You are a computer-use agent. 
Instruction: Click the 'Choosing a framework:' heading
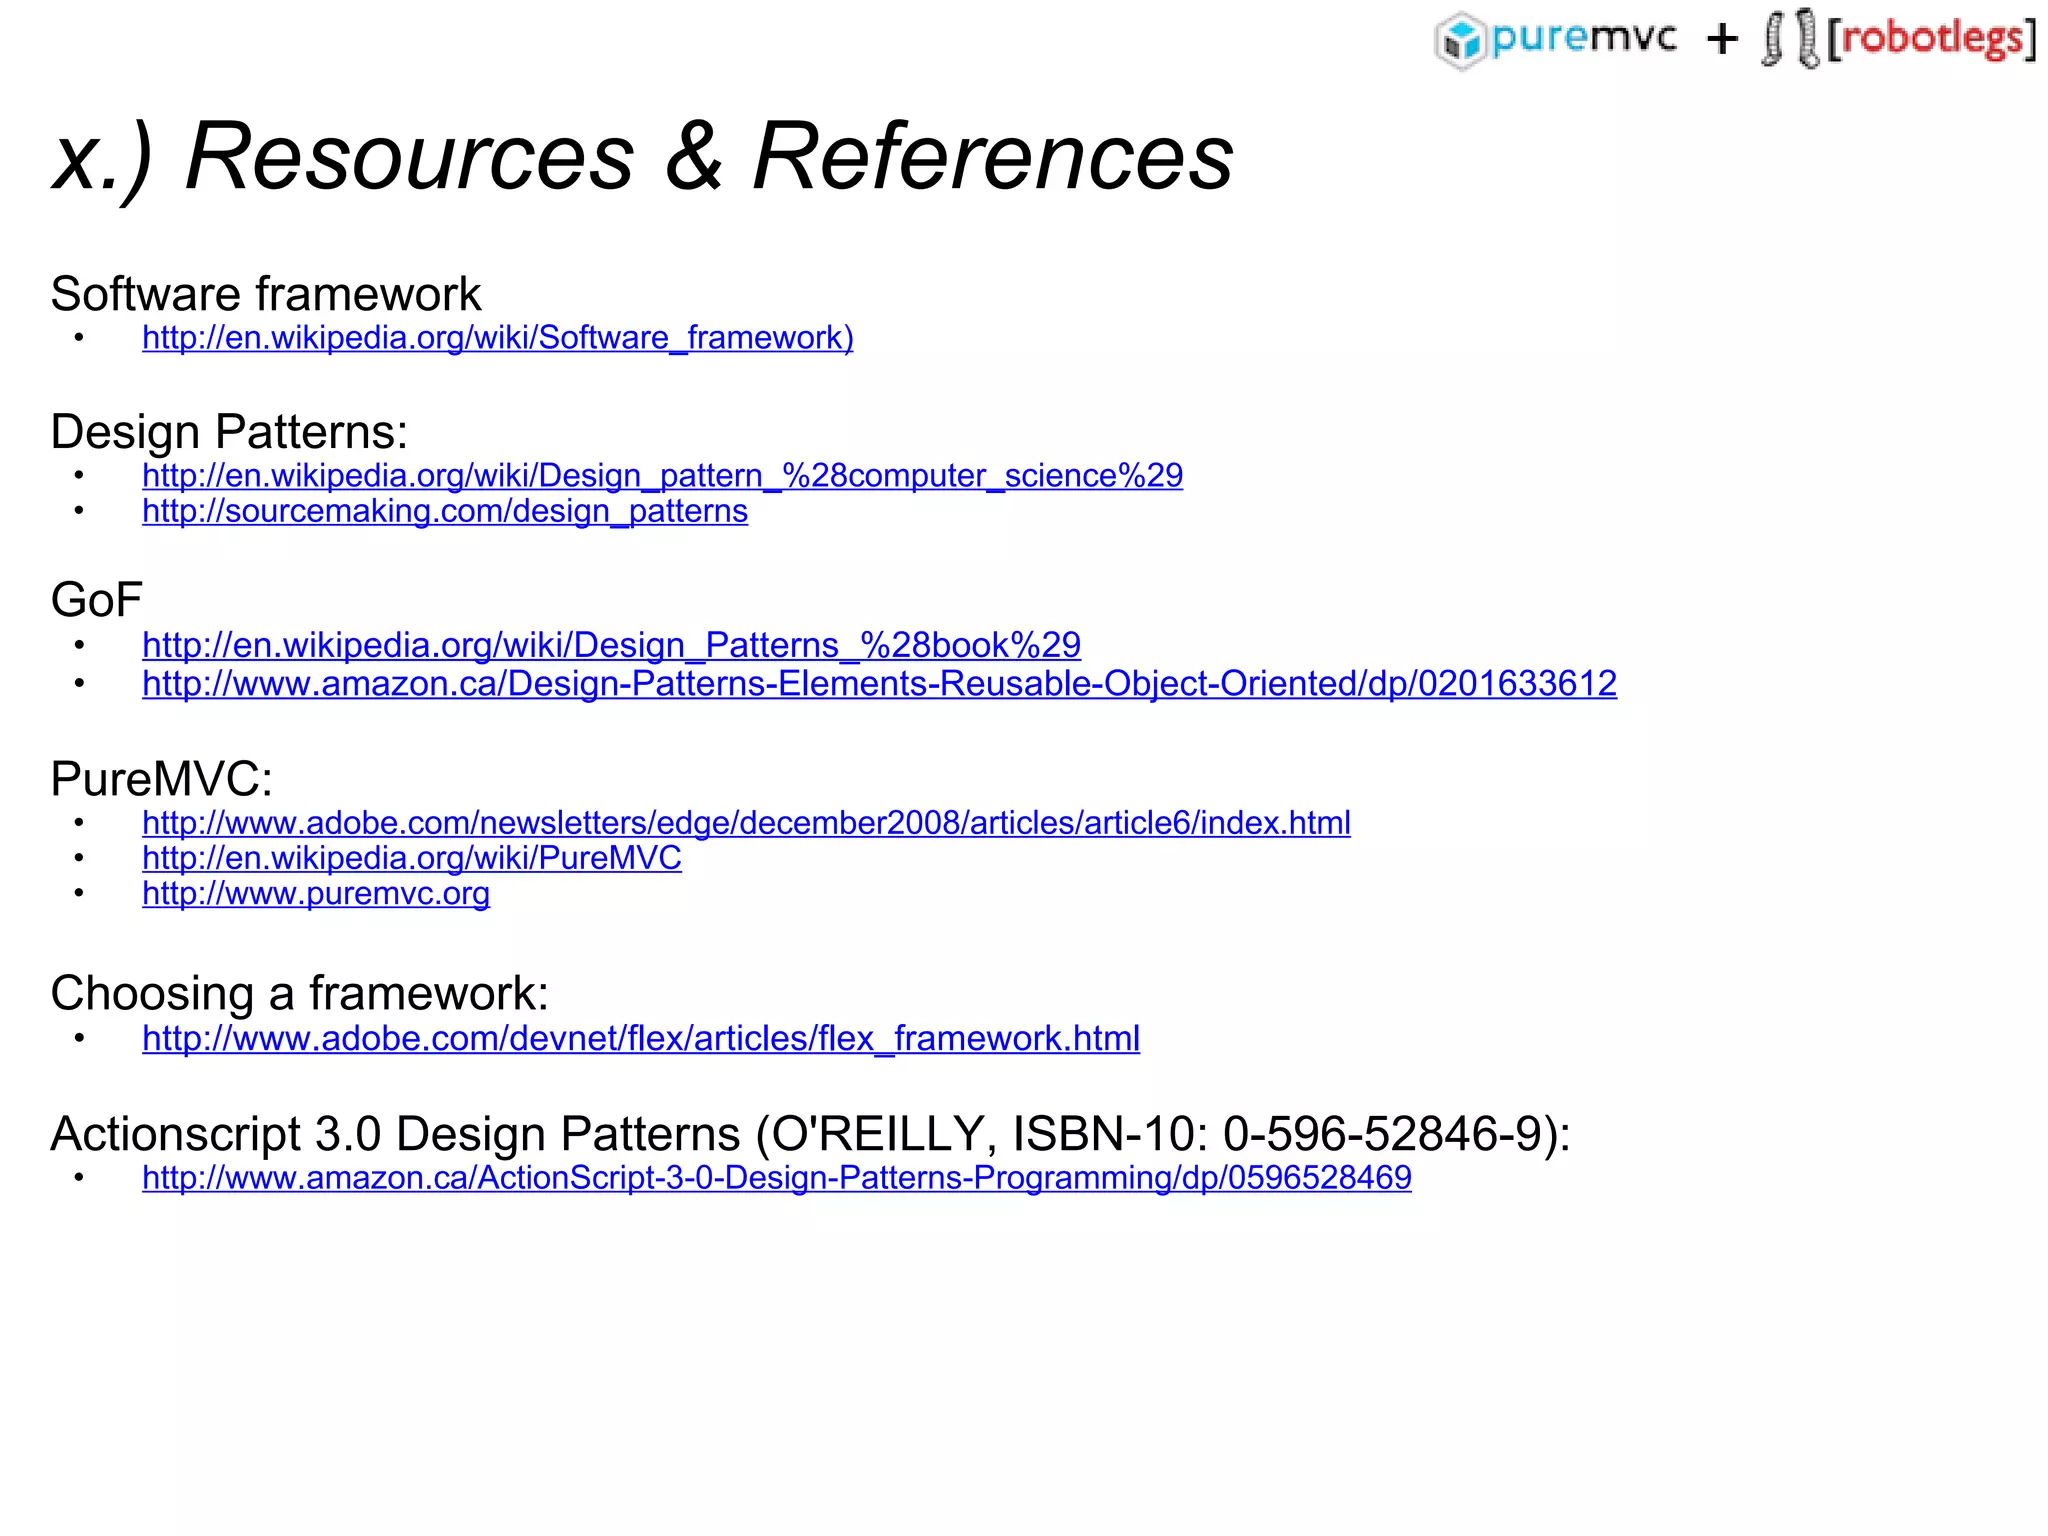pos(300,994)
